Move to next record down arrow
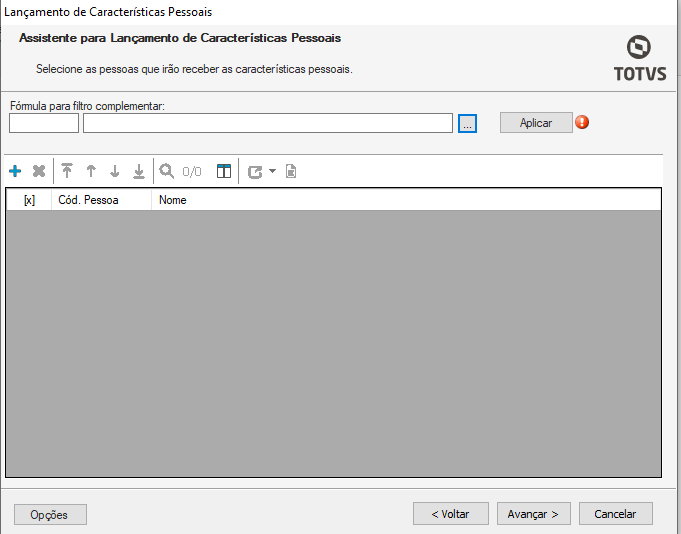Screen dimensions: 681x534 [115, 172]
